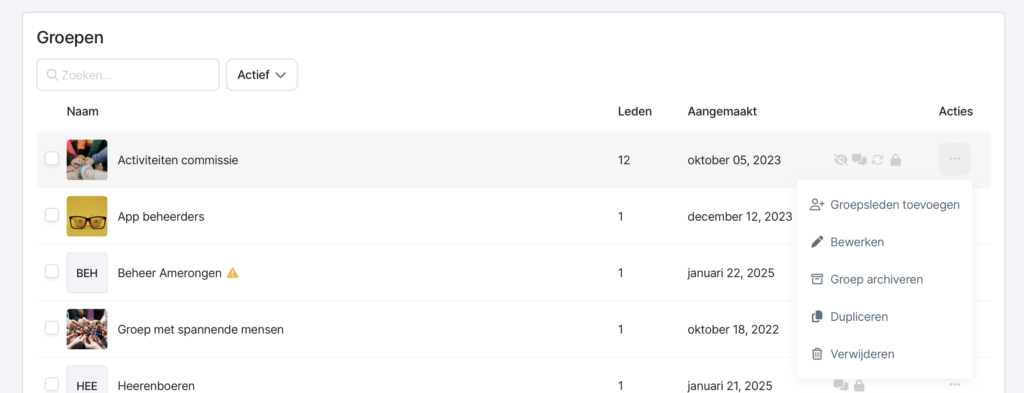Click the date oktober 18, 2022
Image resolution: width=1024 pixels, height=393 pixels.
click(x=733, y=330)
